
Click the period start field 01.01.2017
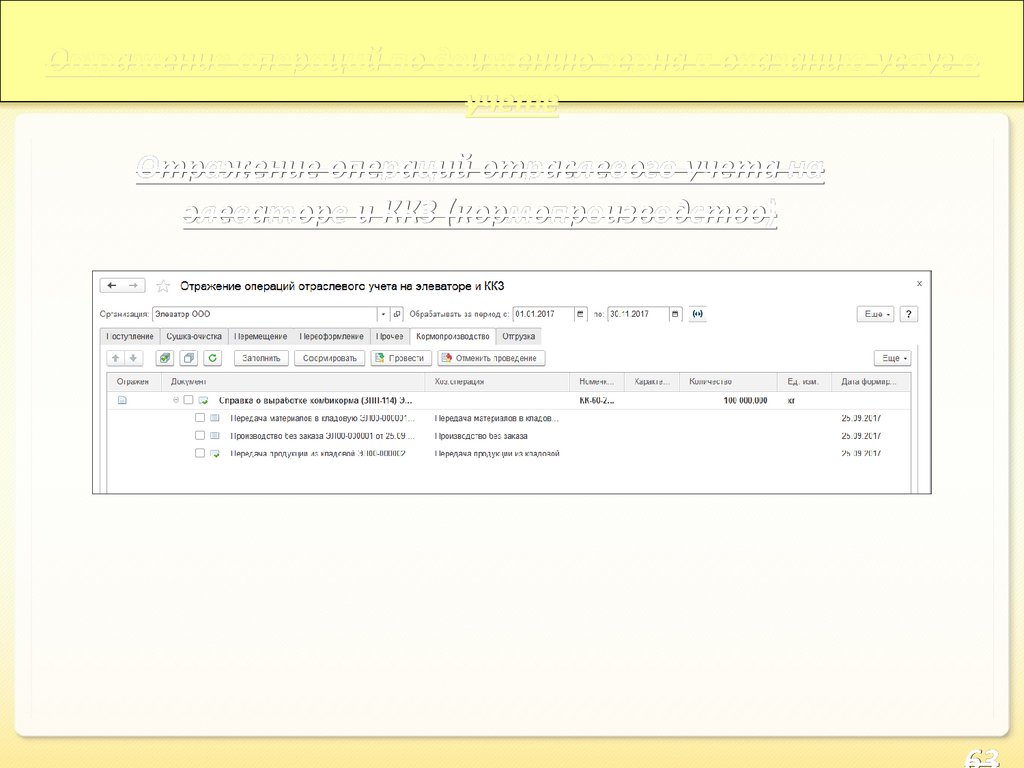[x=543, y=314]
